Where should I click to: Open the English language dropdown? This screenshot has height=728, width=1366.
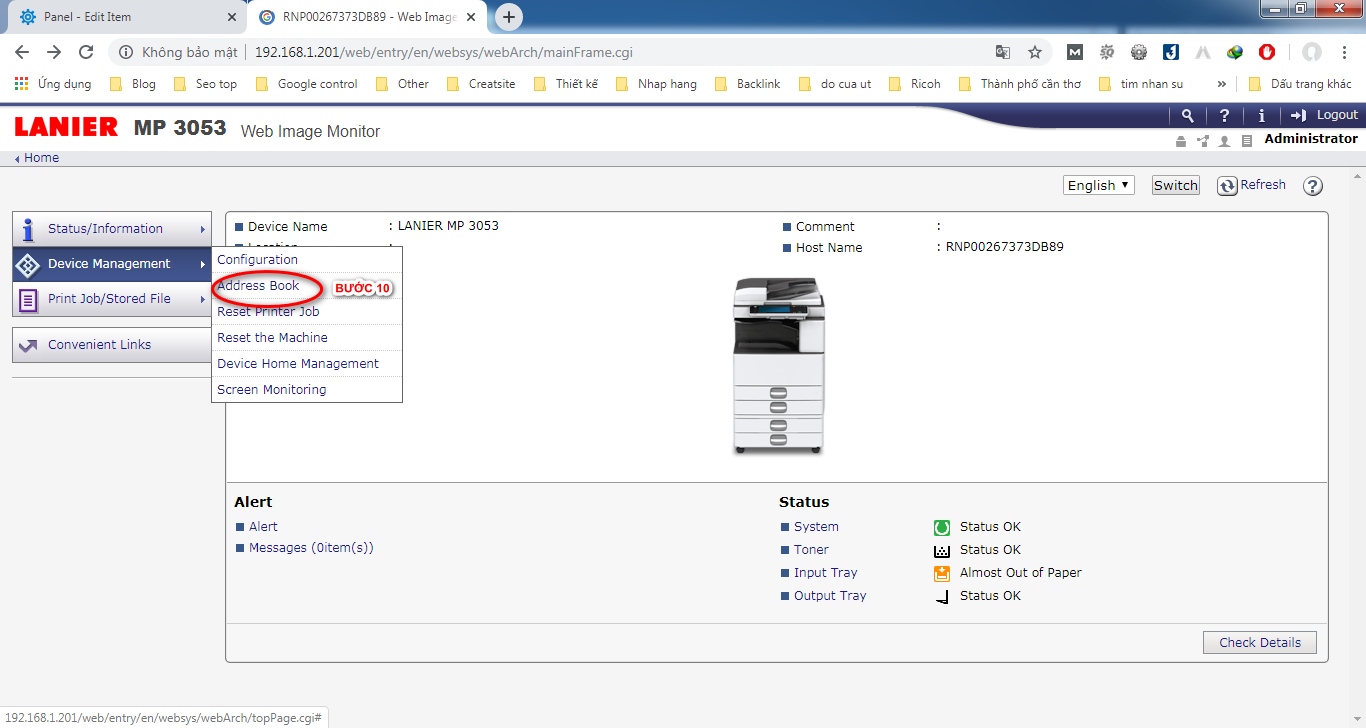pyautogui.click(x=1098, y=185)
